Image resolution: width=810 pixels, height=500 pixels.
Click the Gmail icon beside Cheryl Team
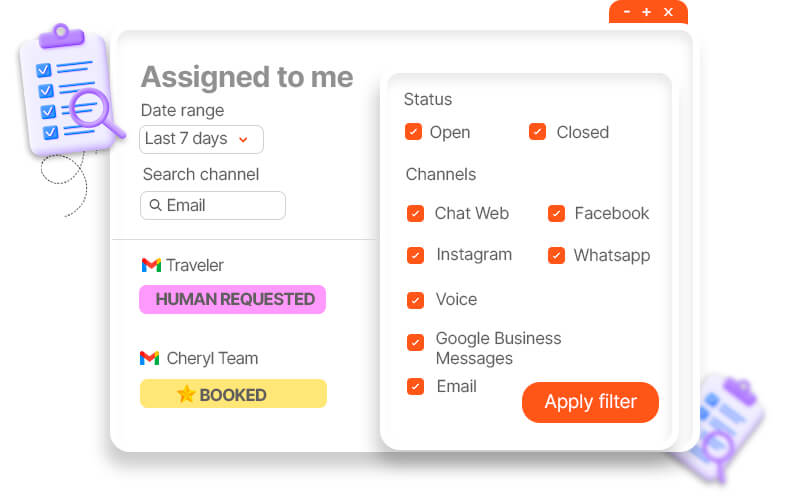(x=150, y=358)
